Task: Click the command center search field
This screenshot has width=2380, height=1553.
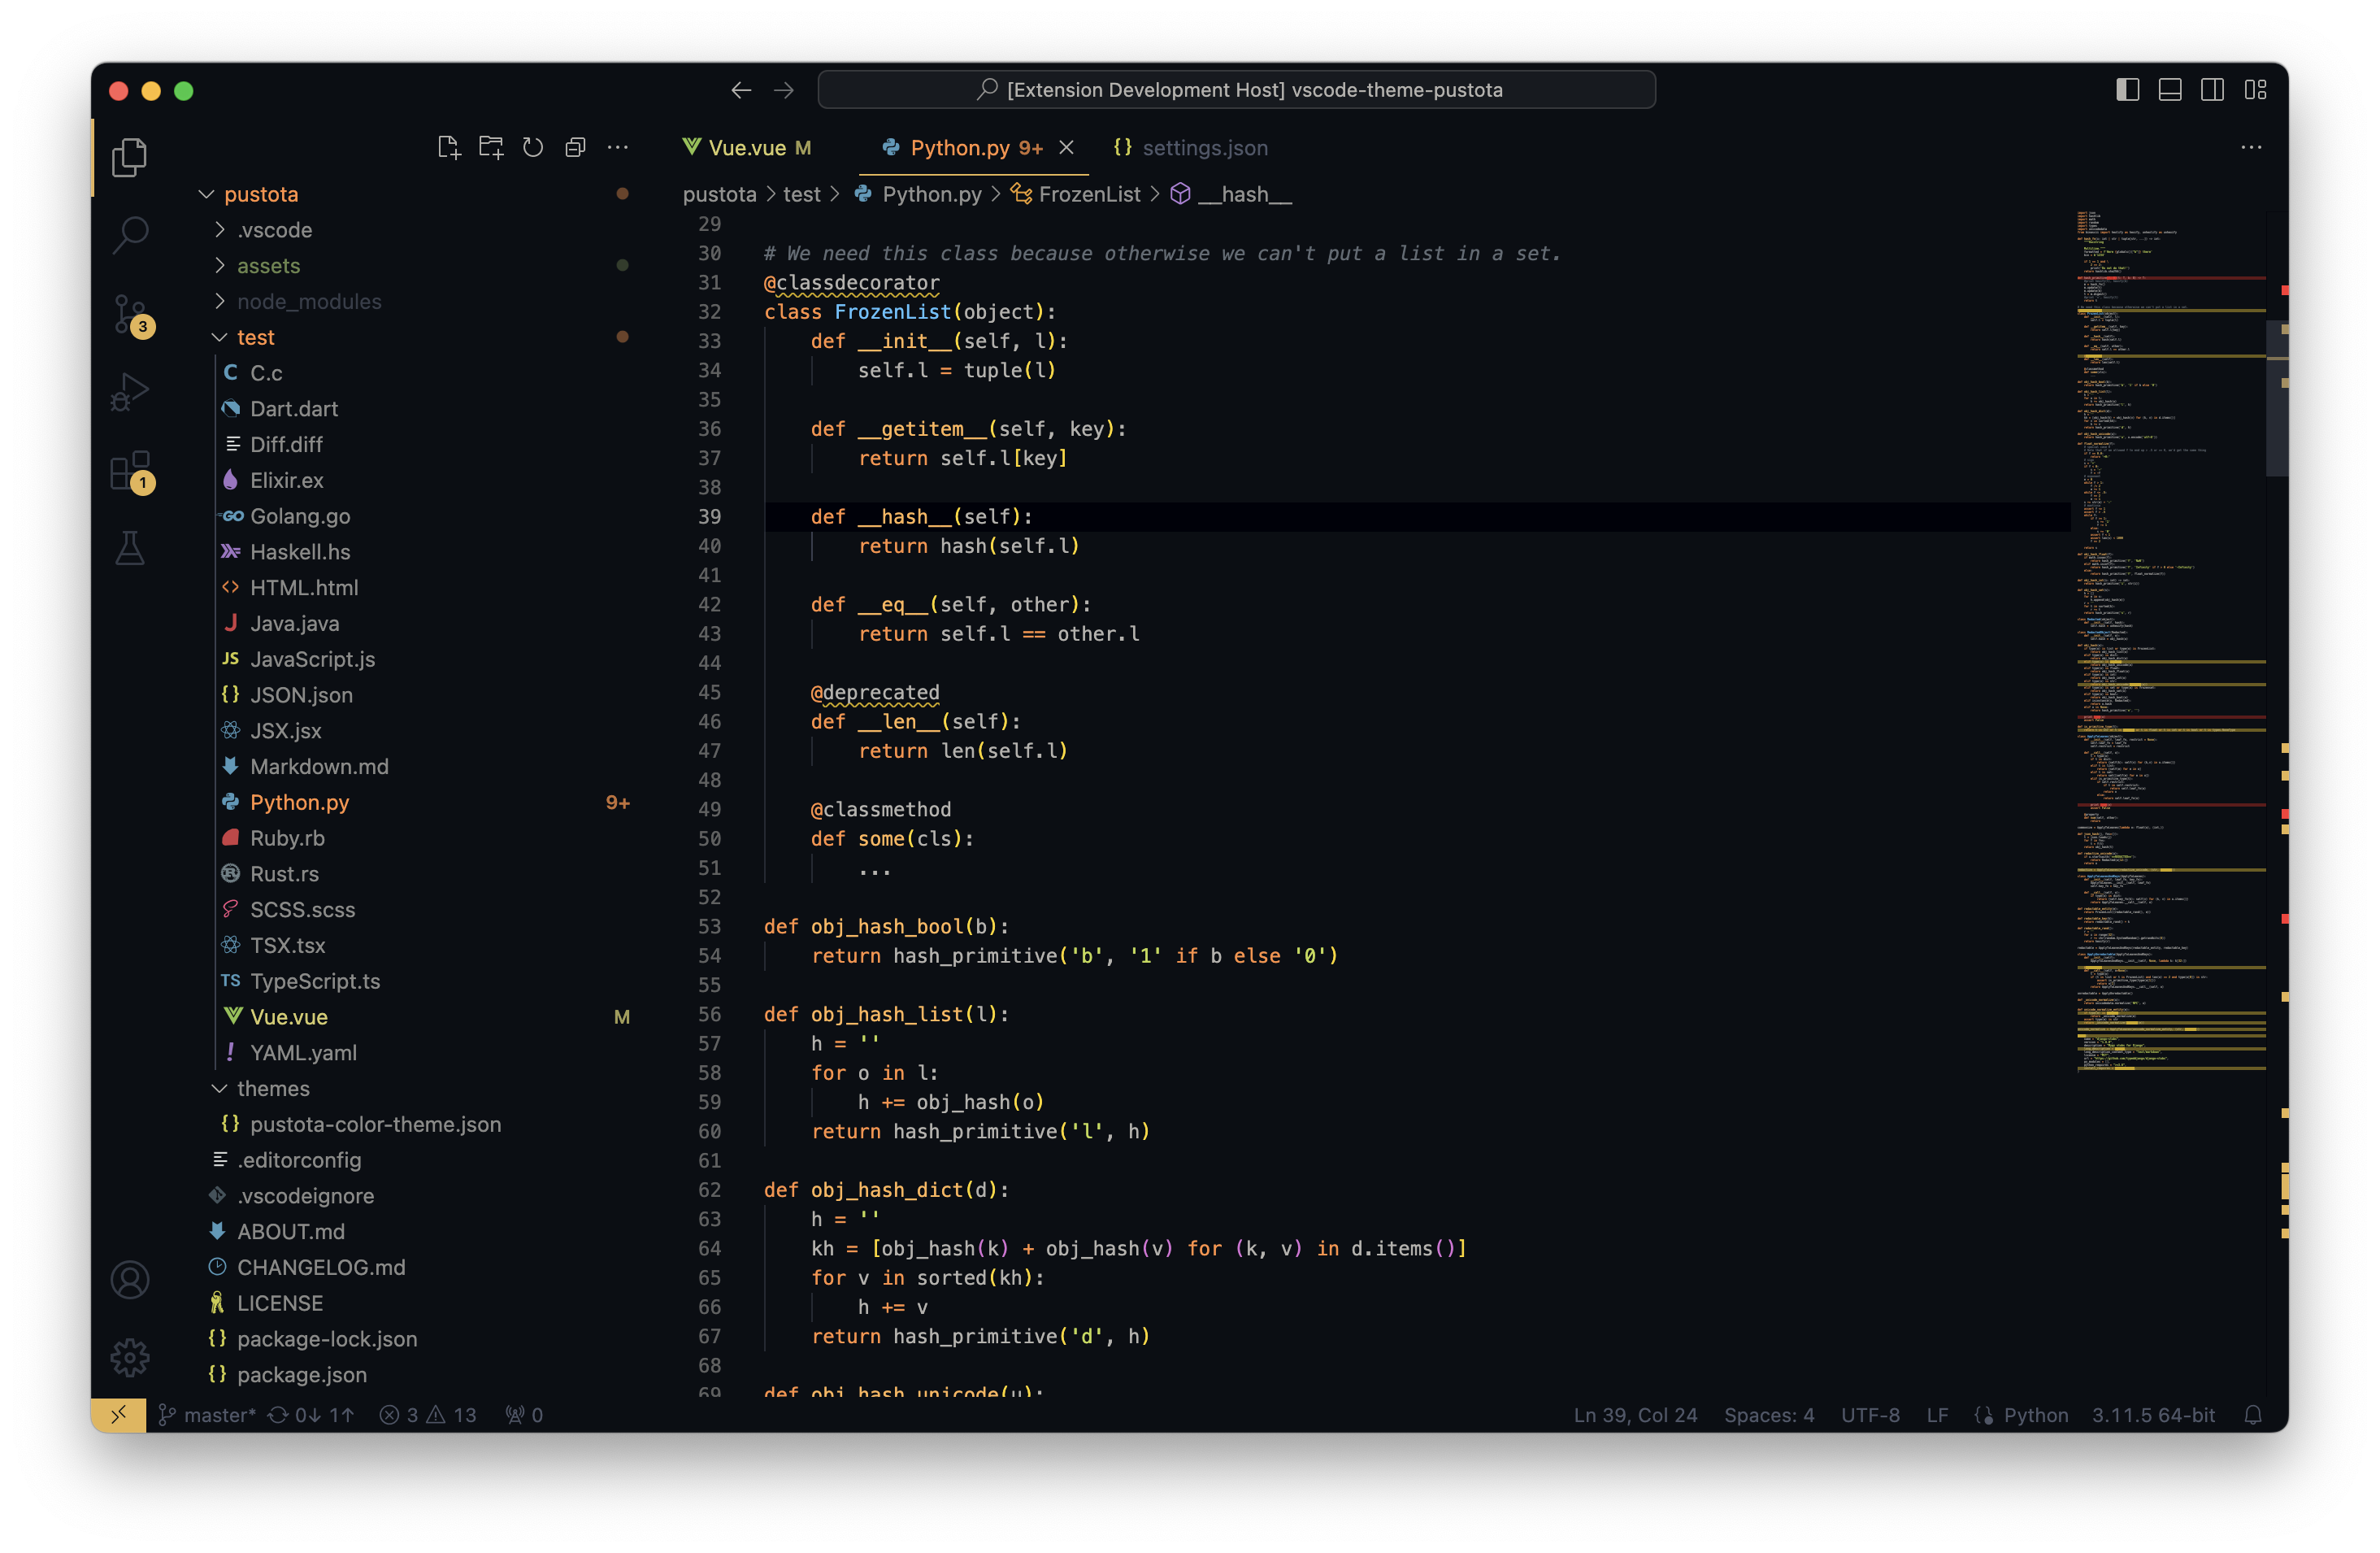Action: click(1236, 90)
